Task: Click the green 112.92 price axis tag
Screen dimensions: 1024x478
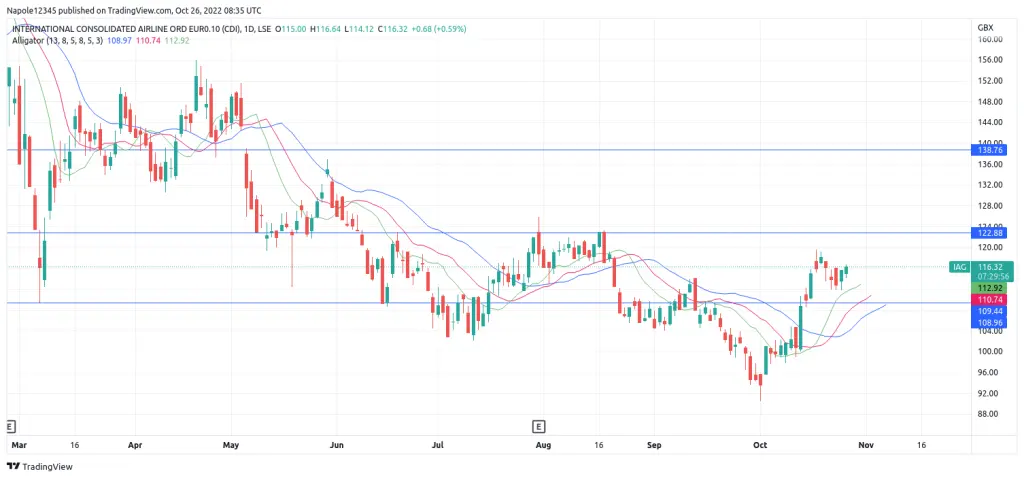Action: click(991, 288)
